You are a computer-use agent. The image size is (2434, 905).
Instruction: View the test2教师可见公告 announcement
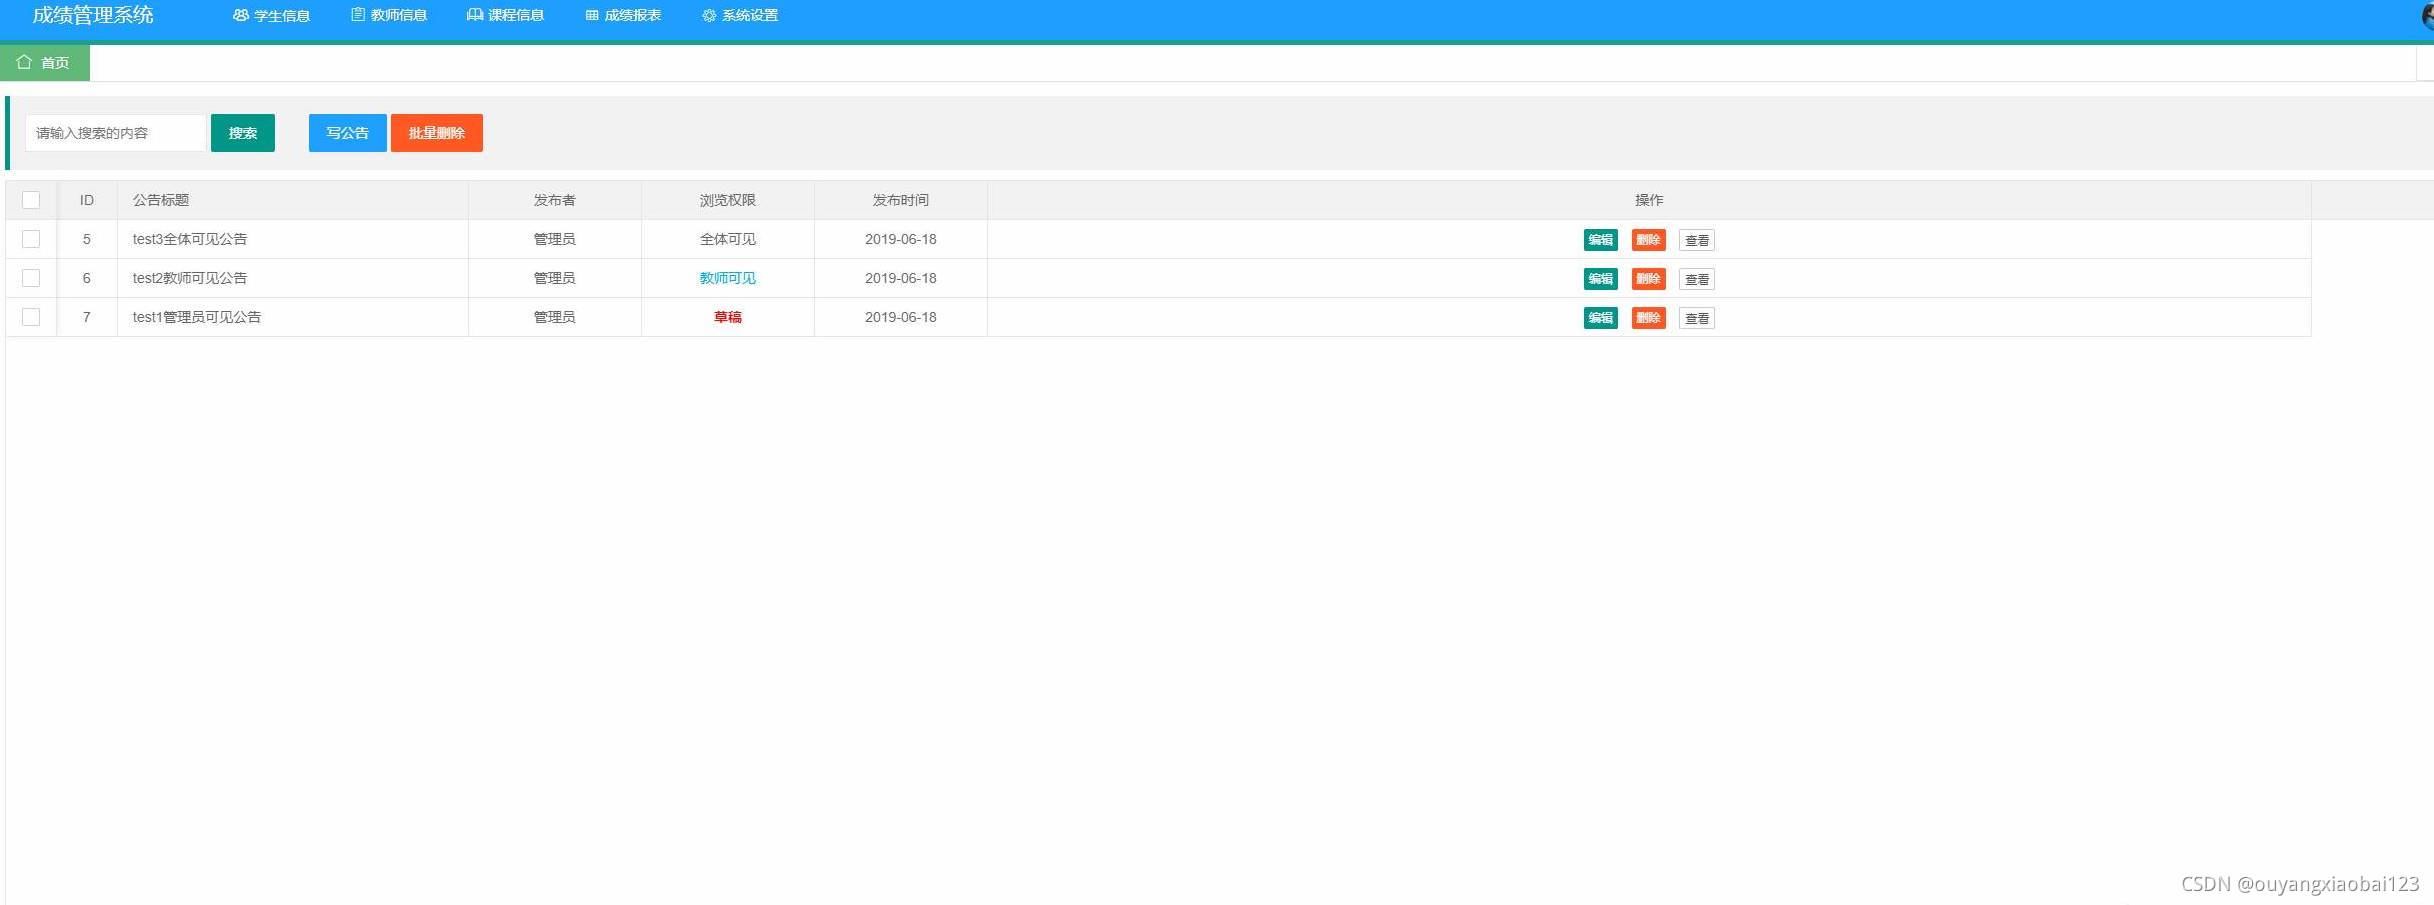(1697, 279)
